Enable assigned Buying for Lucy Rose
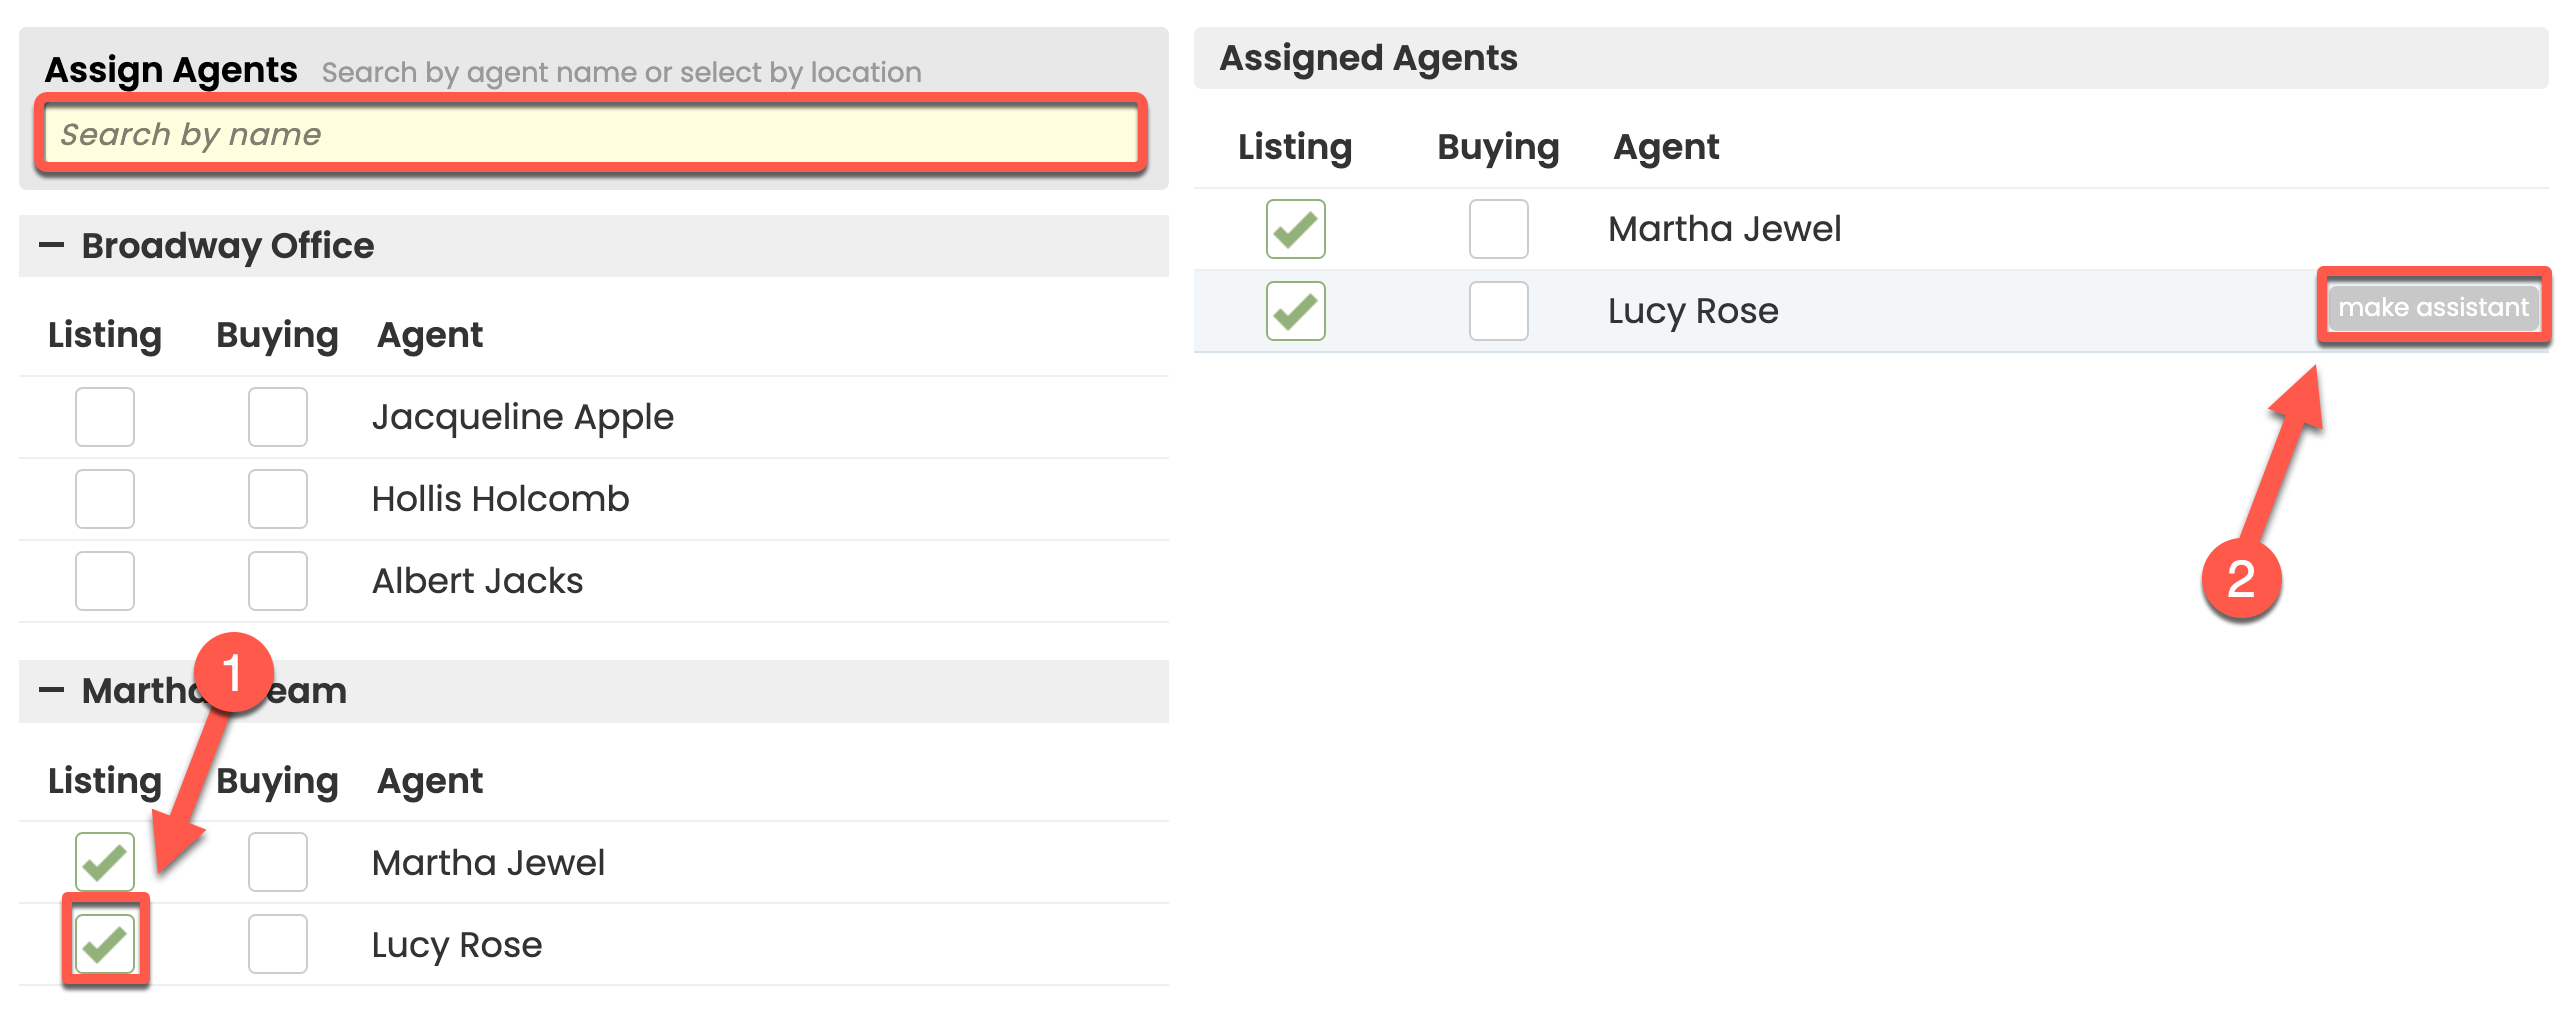This screenshot has height=1016, width=2572. point(1498,311)
